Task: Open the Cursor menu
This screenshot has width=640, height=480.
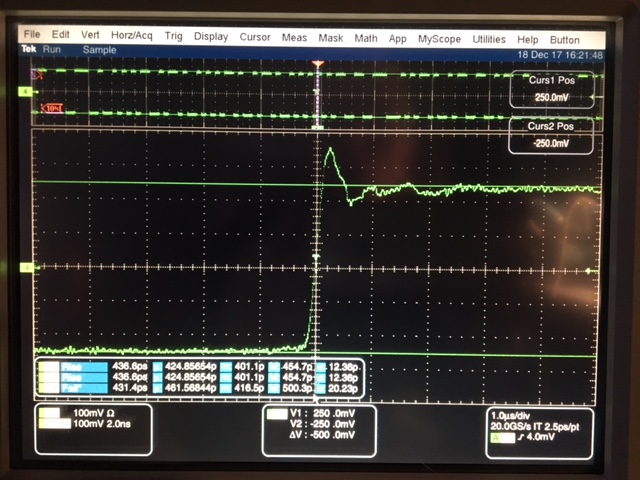Action: pos(255,37)
